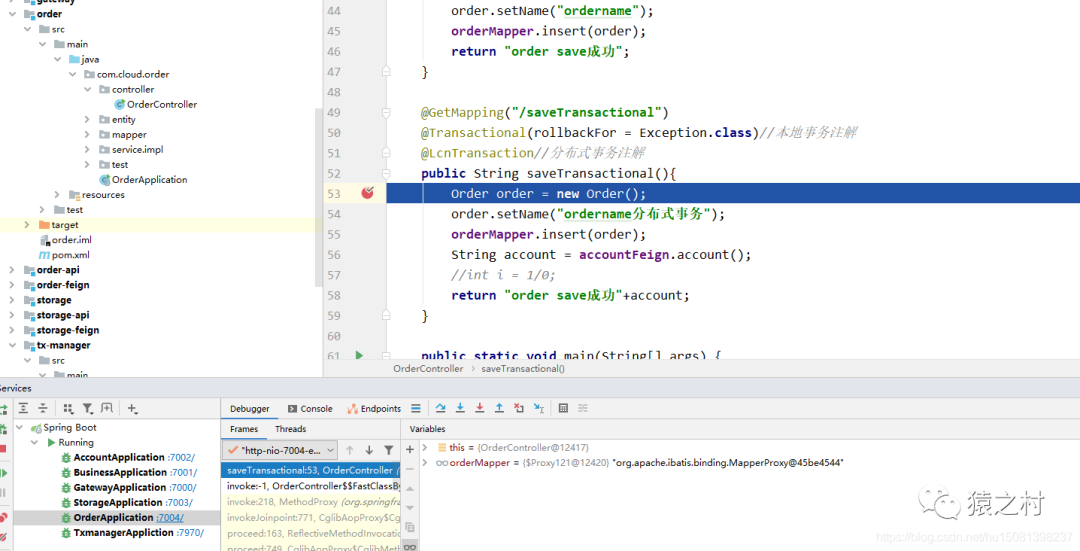Toggle the breakpoint on line 53
The width and height of the screenshot is (1080, 551).
[x=368, y=194]
